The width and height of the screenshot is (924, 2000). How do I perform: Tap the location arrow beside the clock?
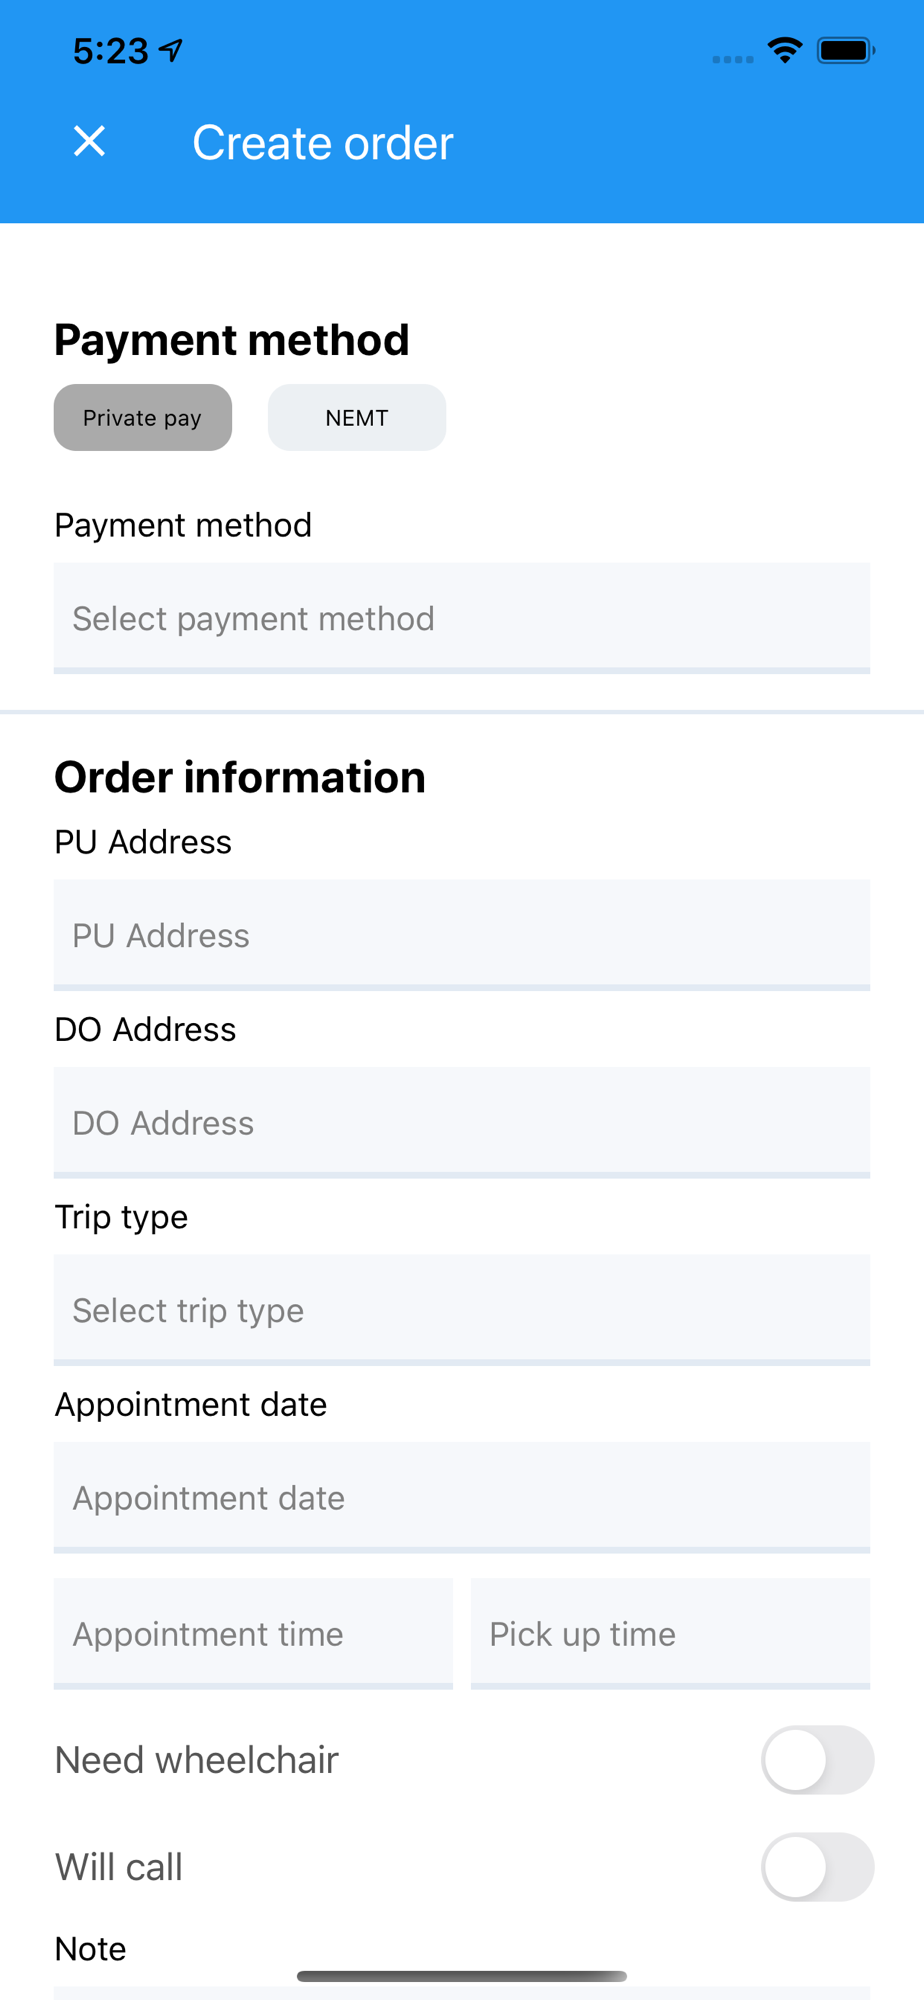[x=172, y=50]
